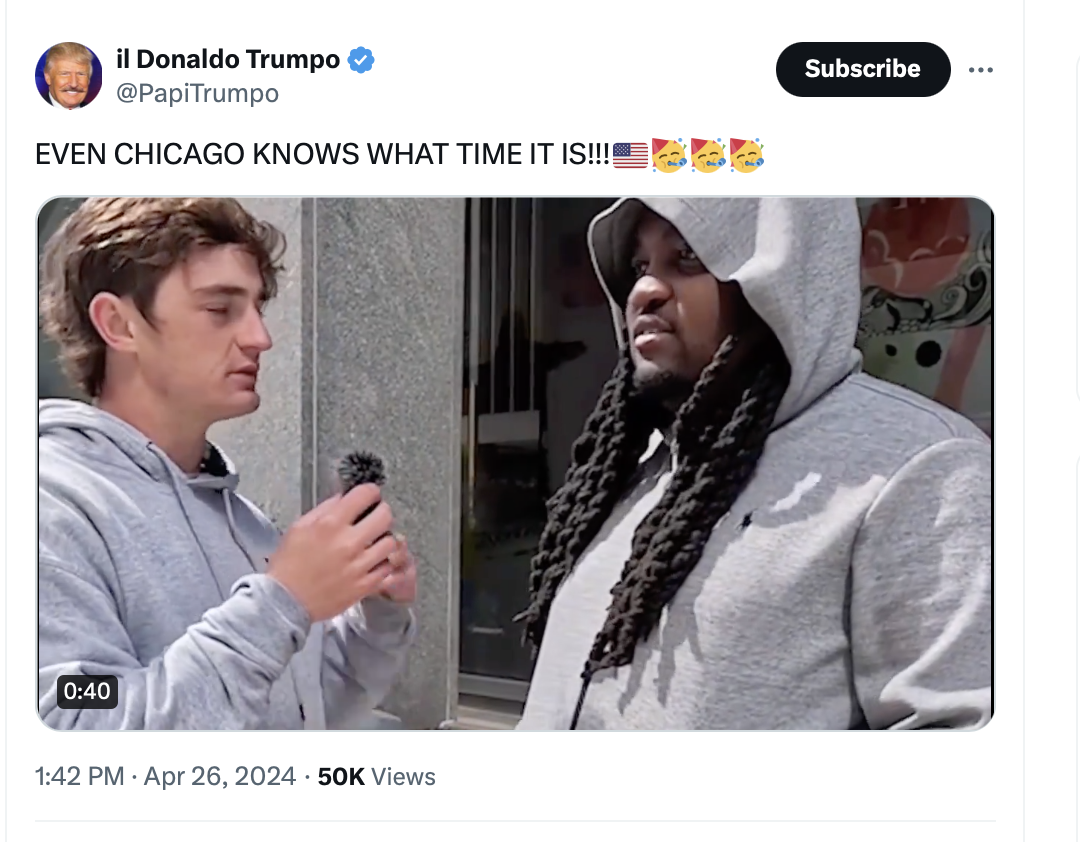Image resolution: width=1080 pixels, height=842 pixels.
Task: Click the Apr 26, 2024 date
Action: [220, 777]
